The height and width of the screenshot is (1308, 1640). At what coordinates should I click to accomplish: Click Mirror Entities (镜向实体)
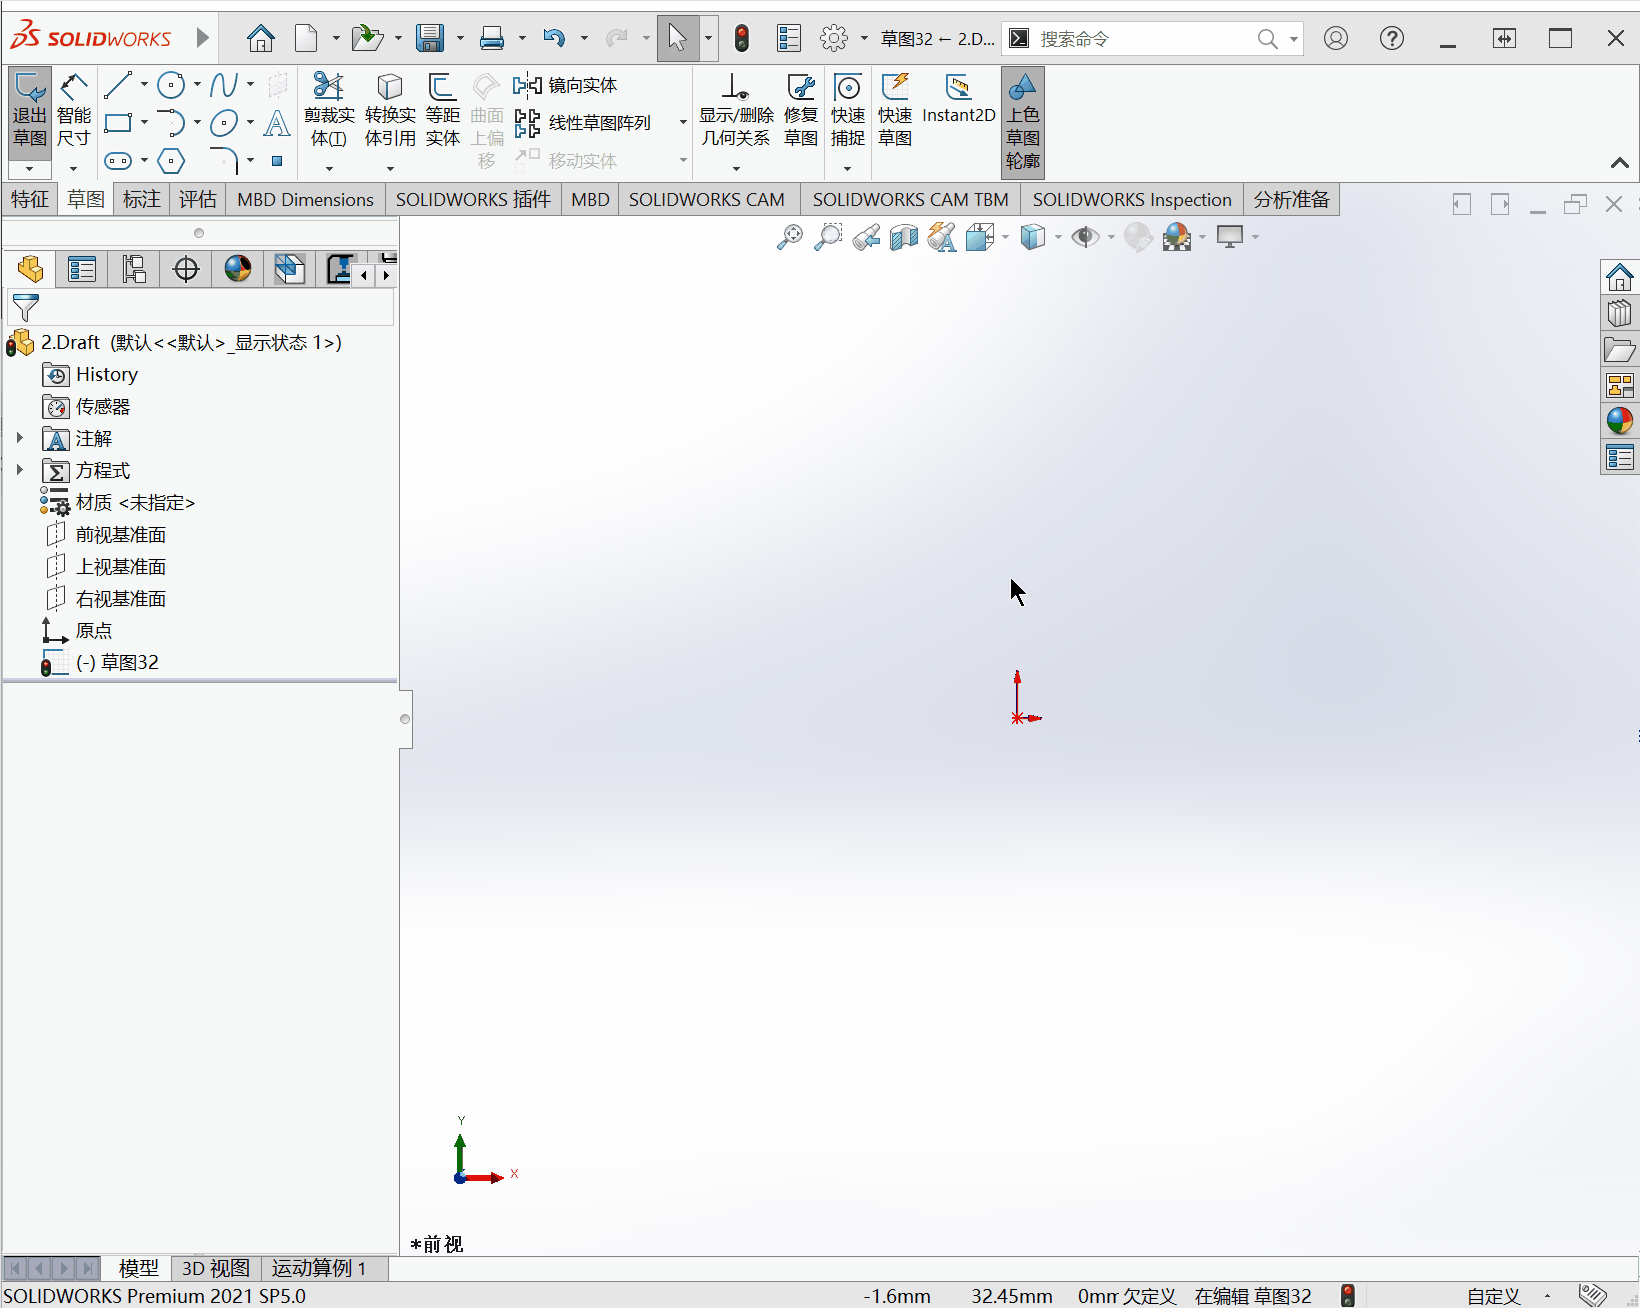(566, 85)
